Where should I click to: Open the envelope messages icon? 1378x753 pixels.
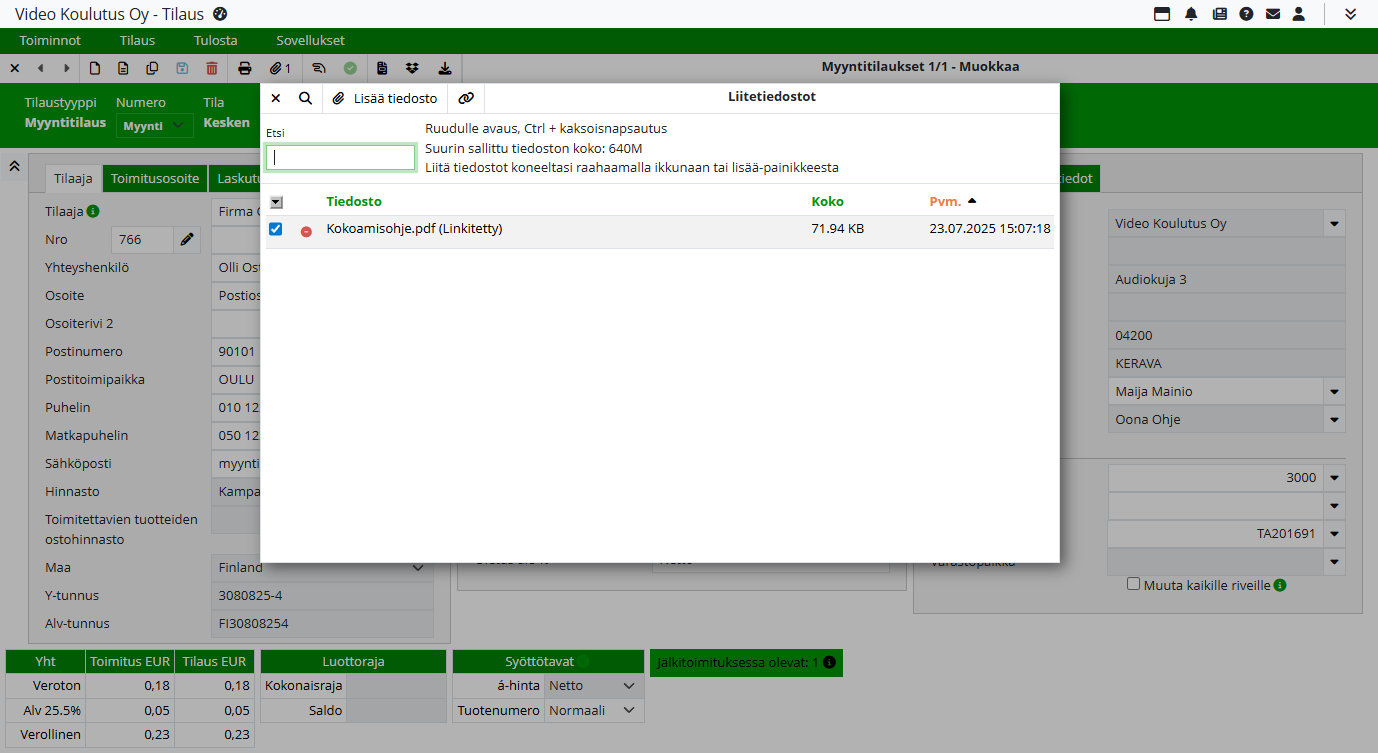tap(1273, 14)
